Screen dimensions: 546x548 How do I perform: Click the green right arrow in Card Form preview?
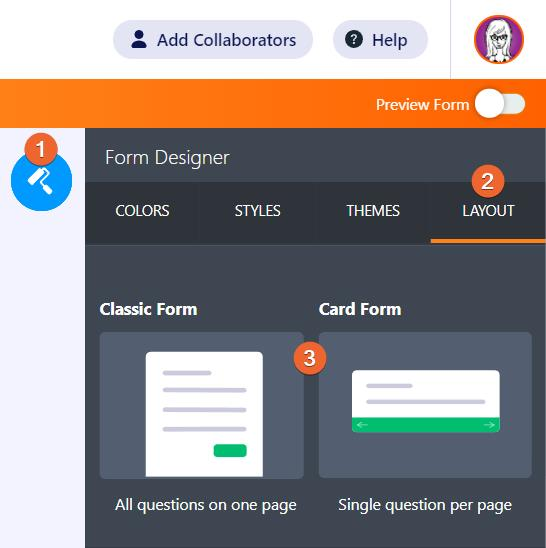pos(489,425)
